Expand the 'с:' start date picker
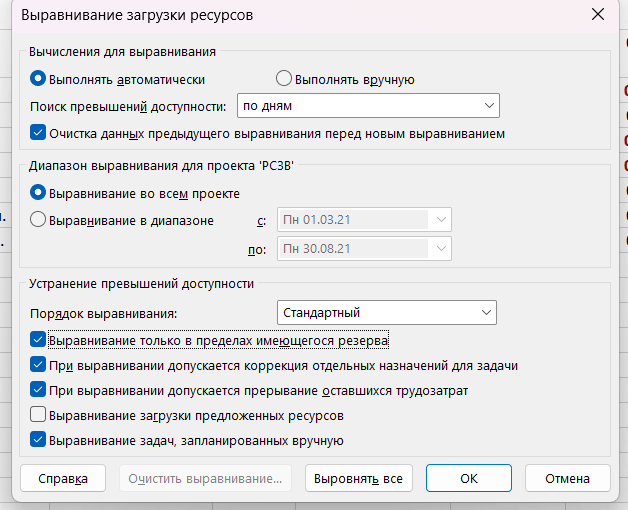The width and height of the screenshot is (628, 510). [x=441, y=220]
